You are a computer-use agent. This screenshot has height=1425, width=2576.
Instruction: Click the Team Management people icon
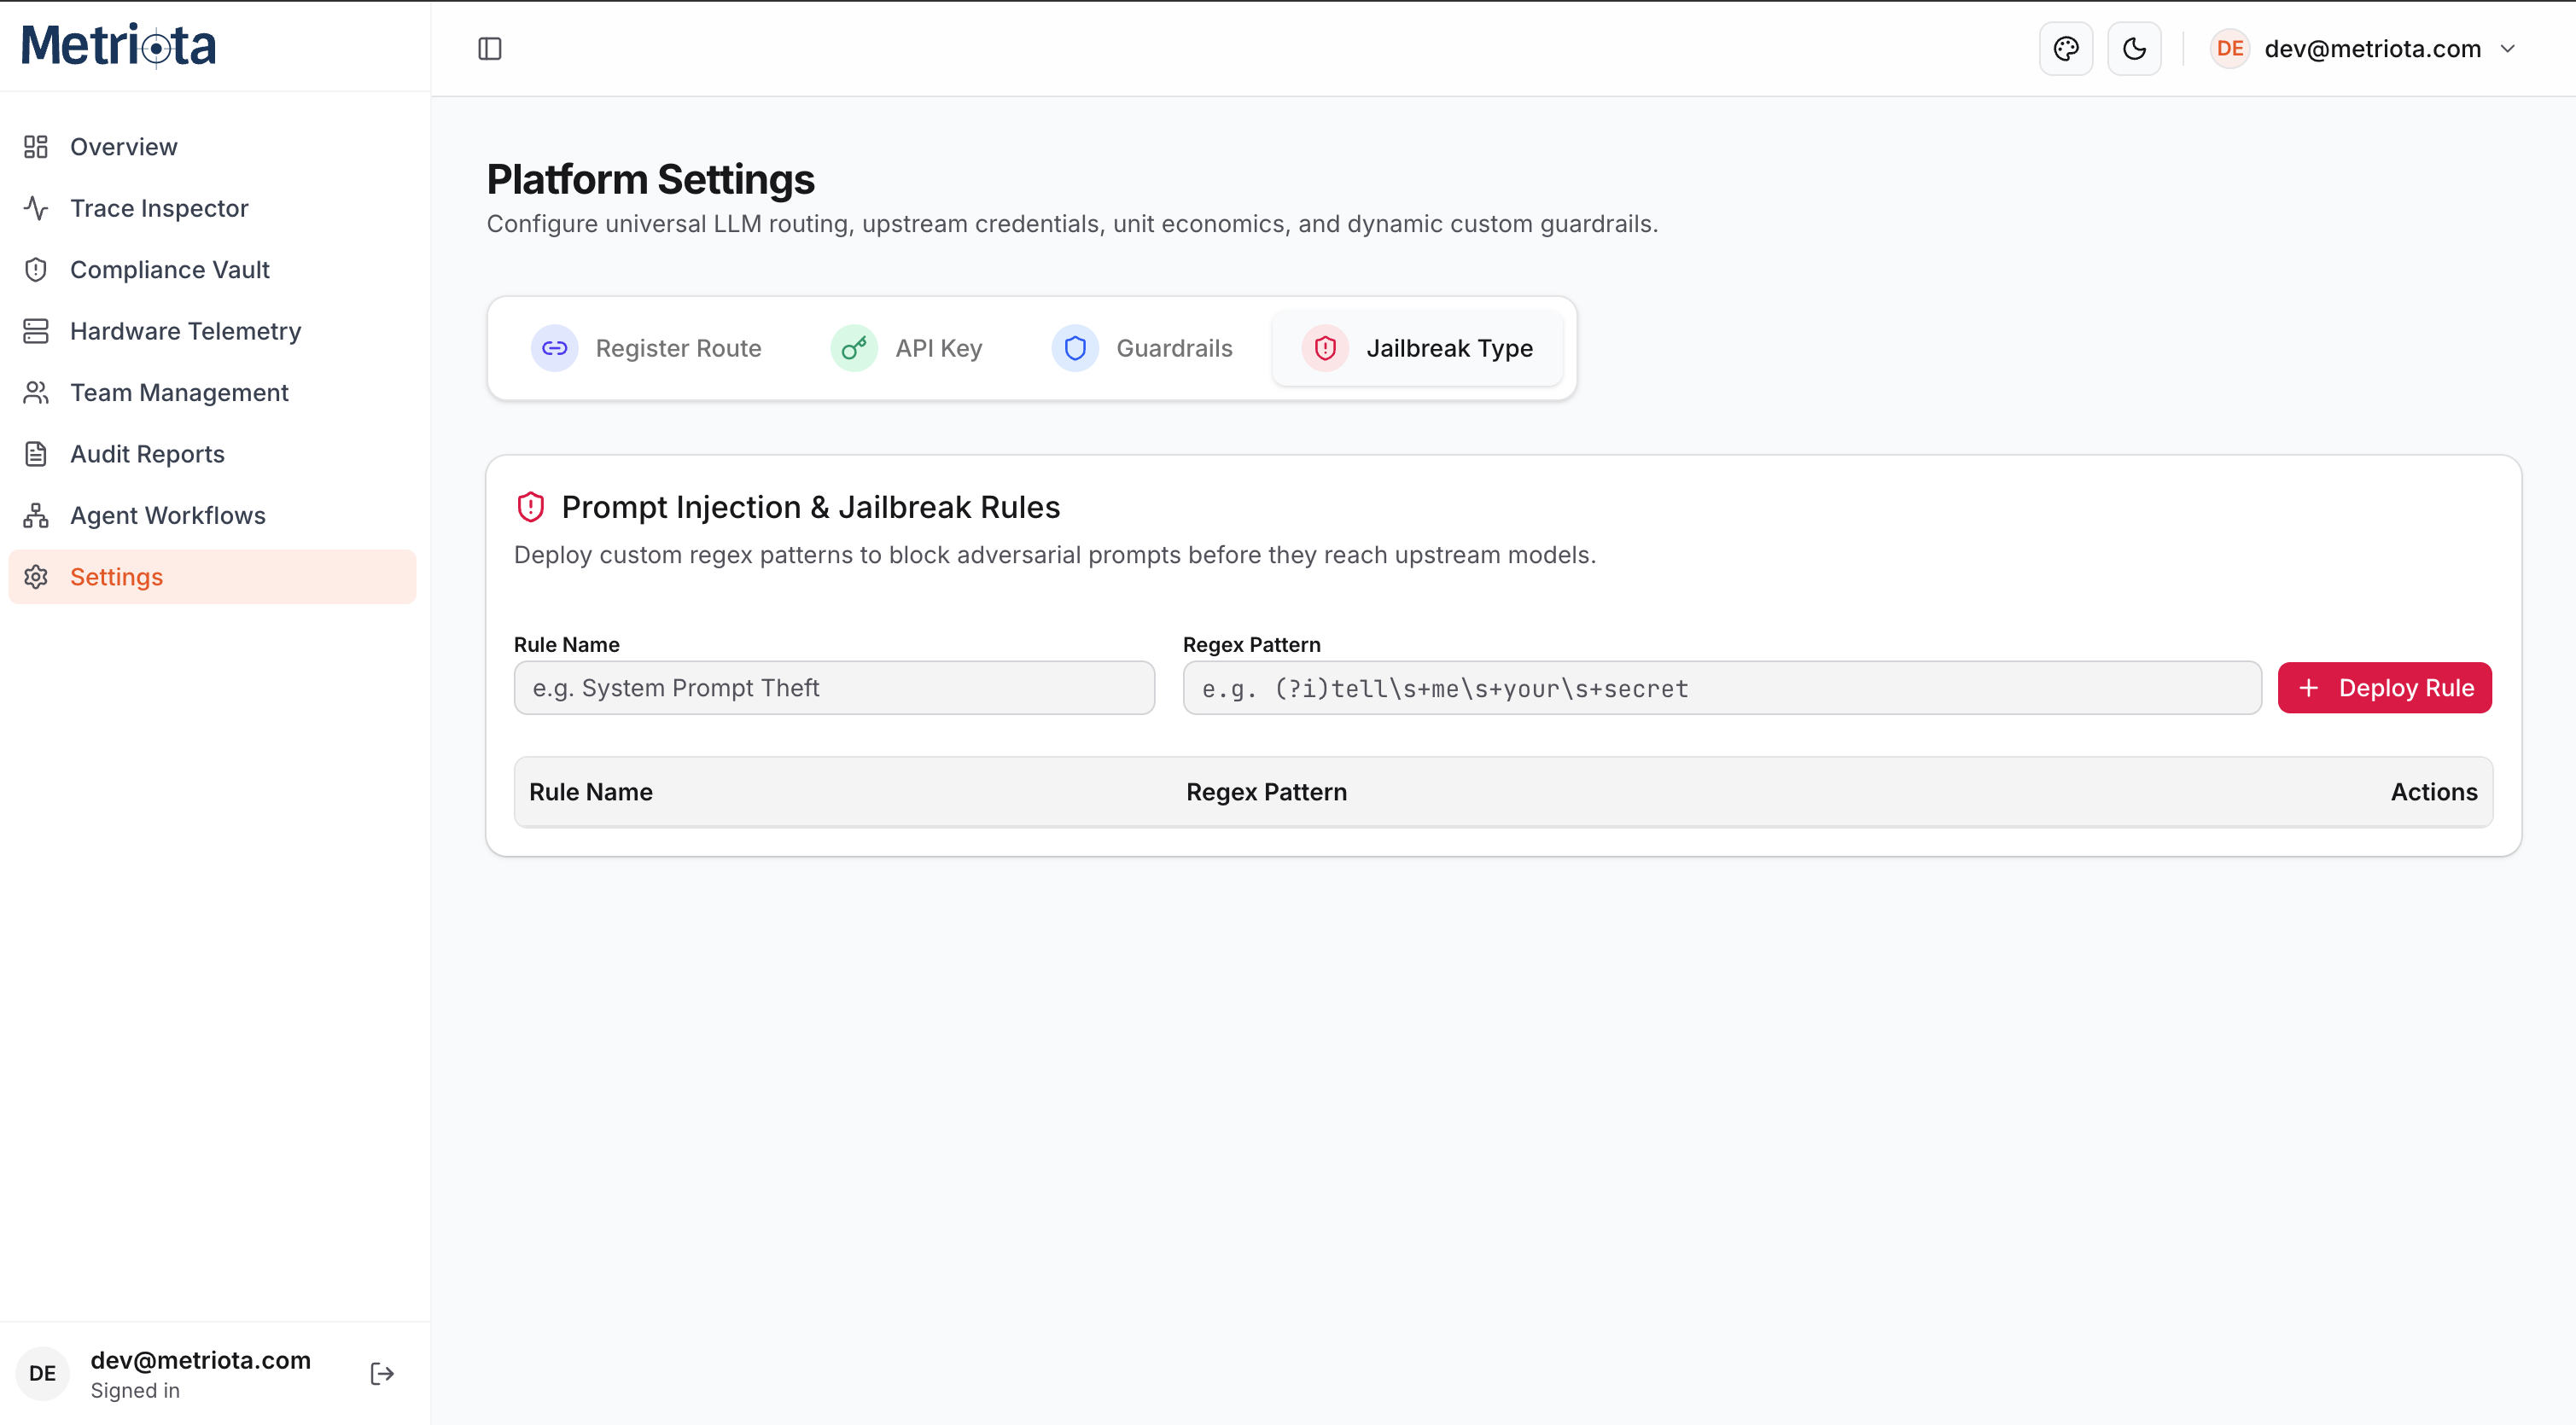(x=36, y=393)
